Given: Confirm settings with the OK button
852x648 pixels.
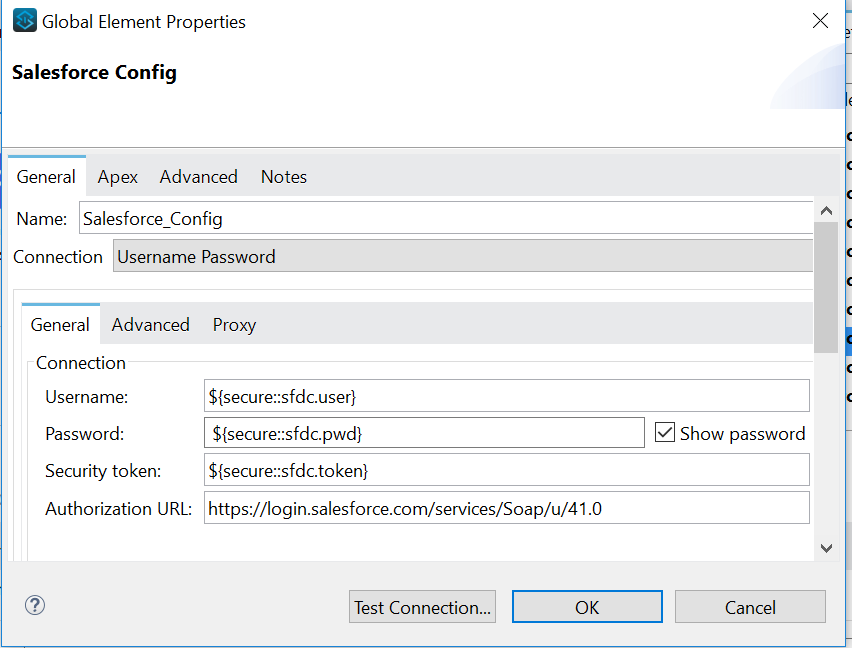Looking at the screenshot, I should (x=587, y=605).
